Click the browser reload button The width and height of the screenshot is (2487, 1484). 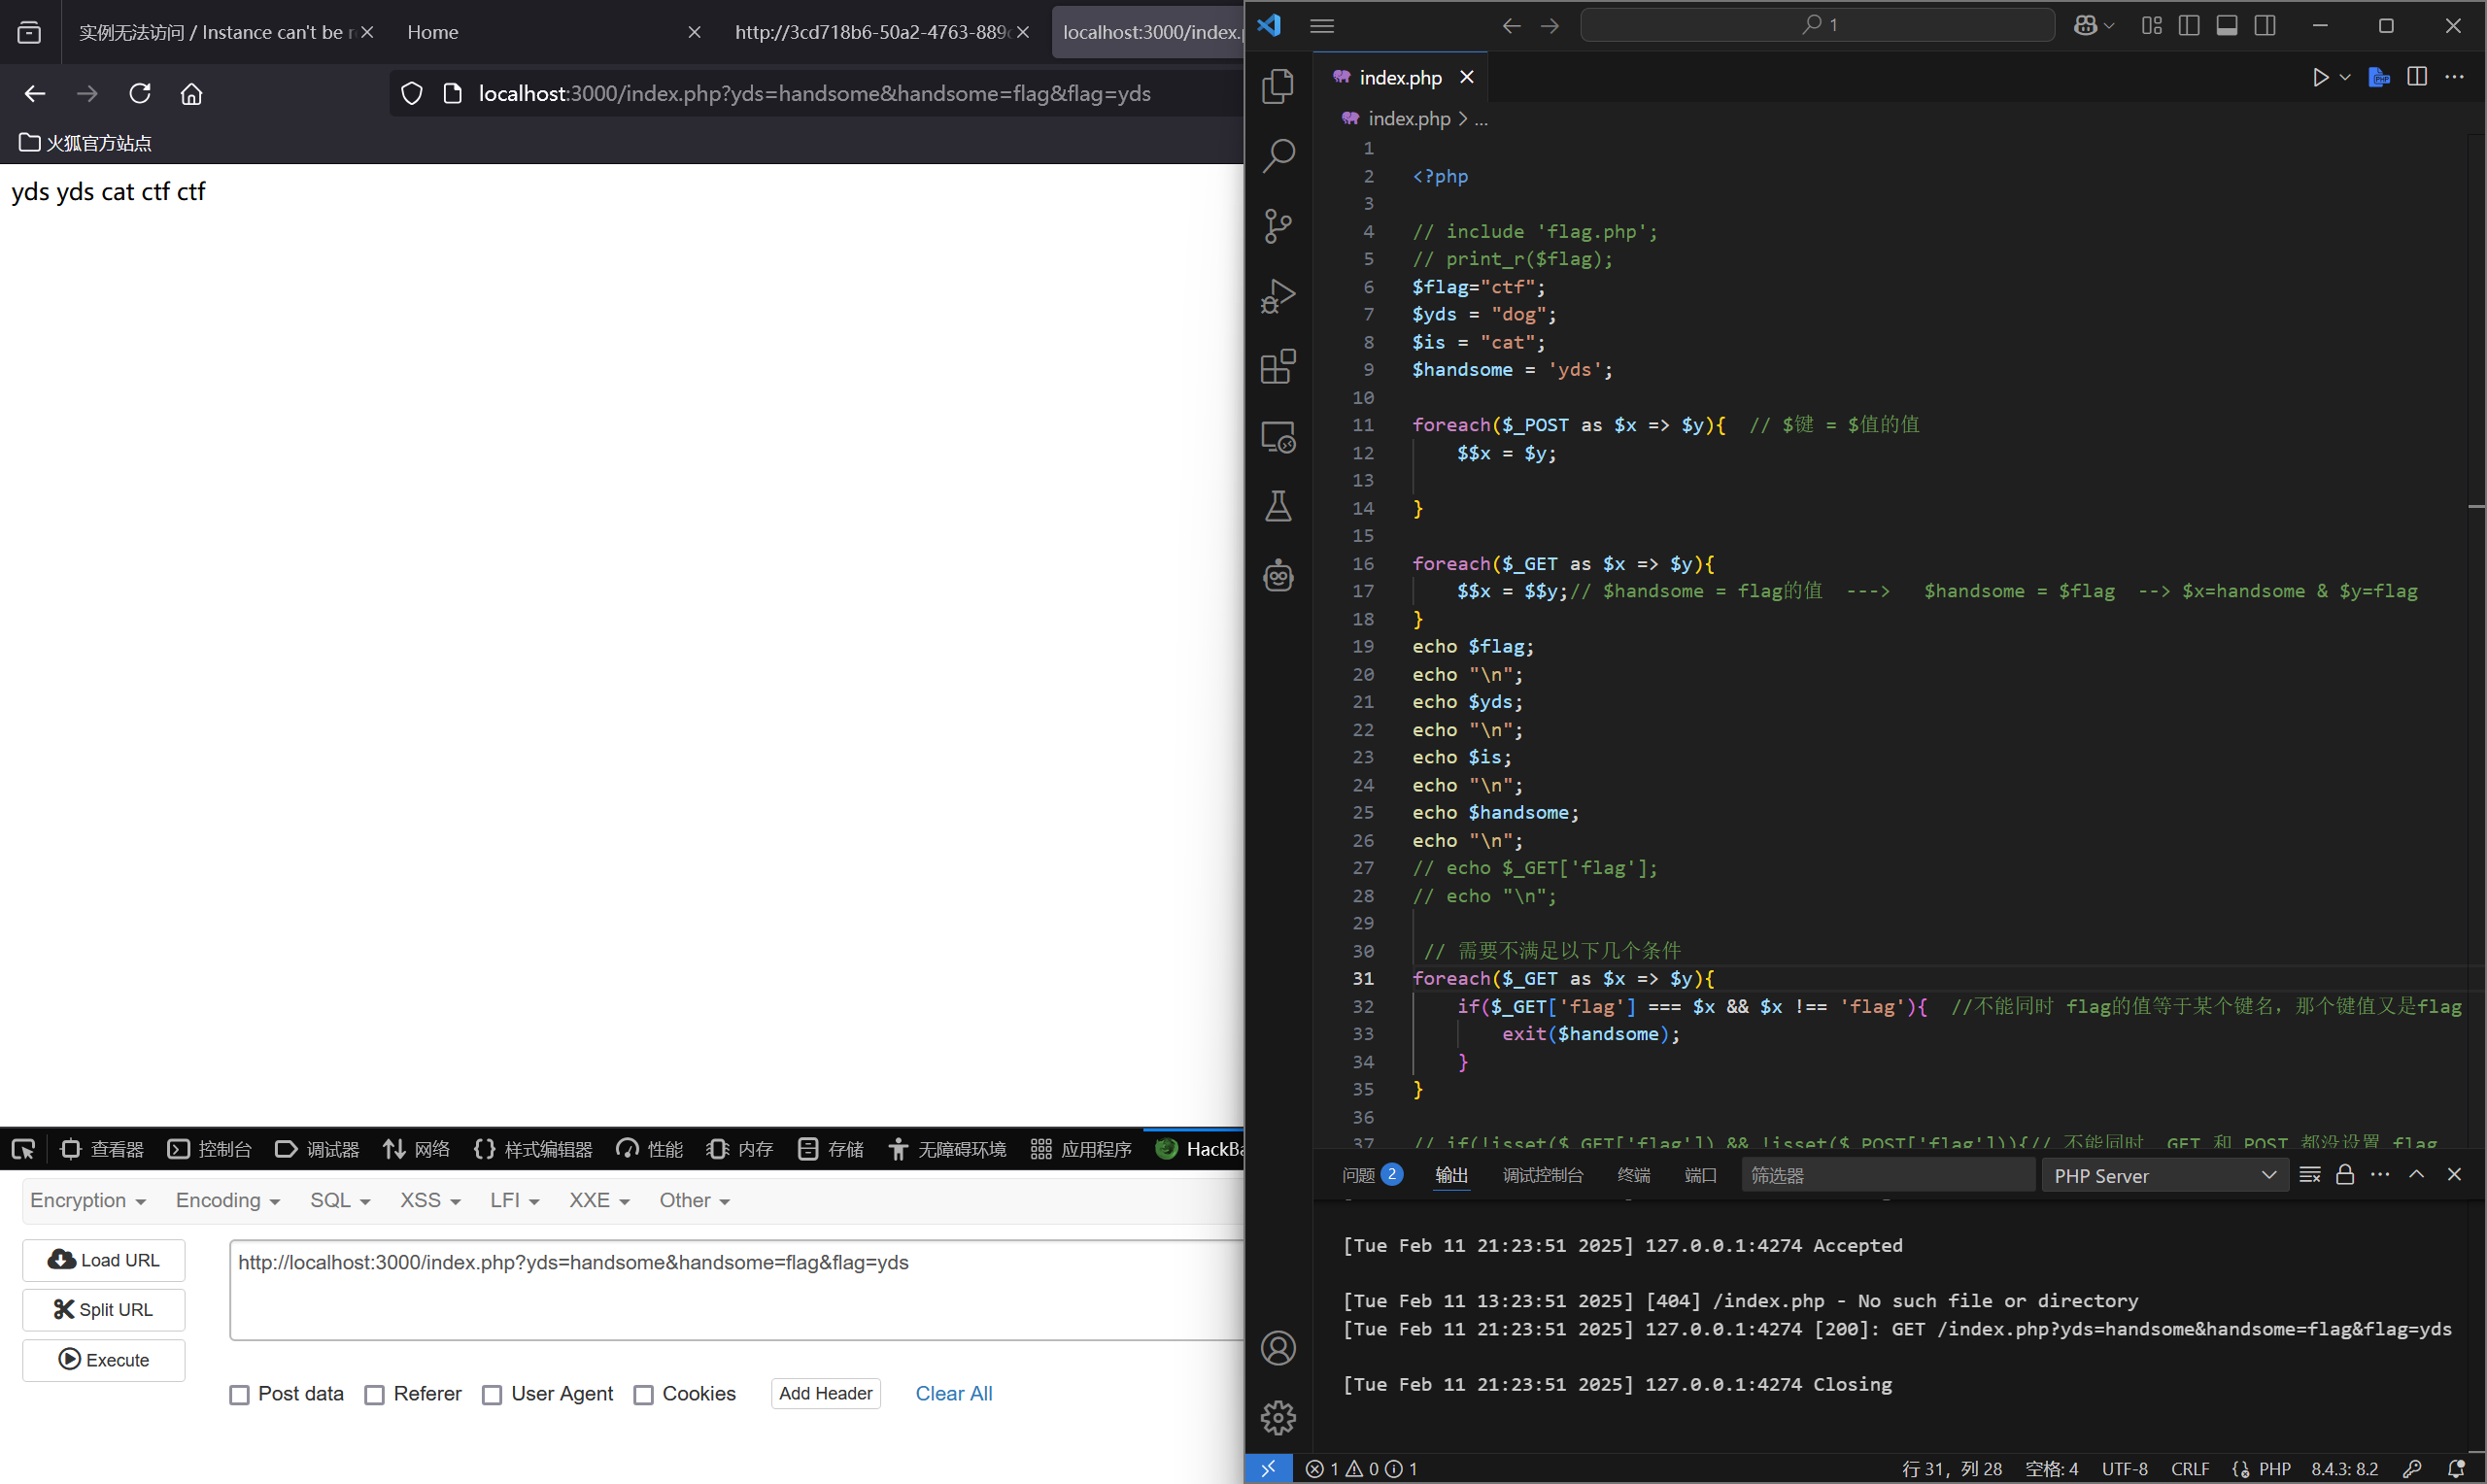140,93
